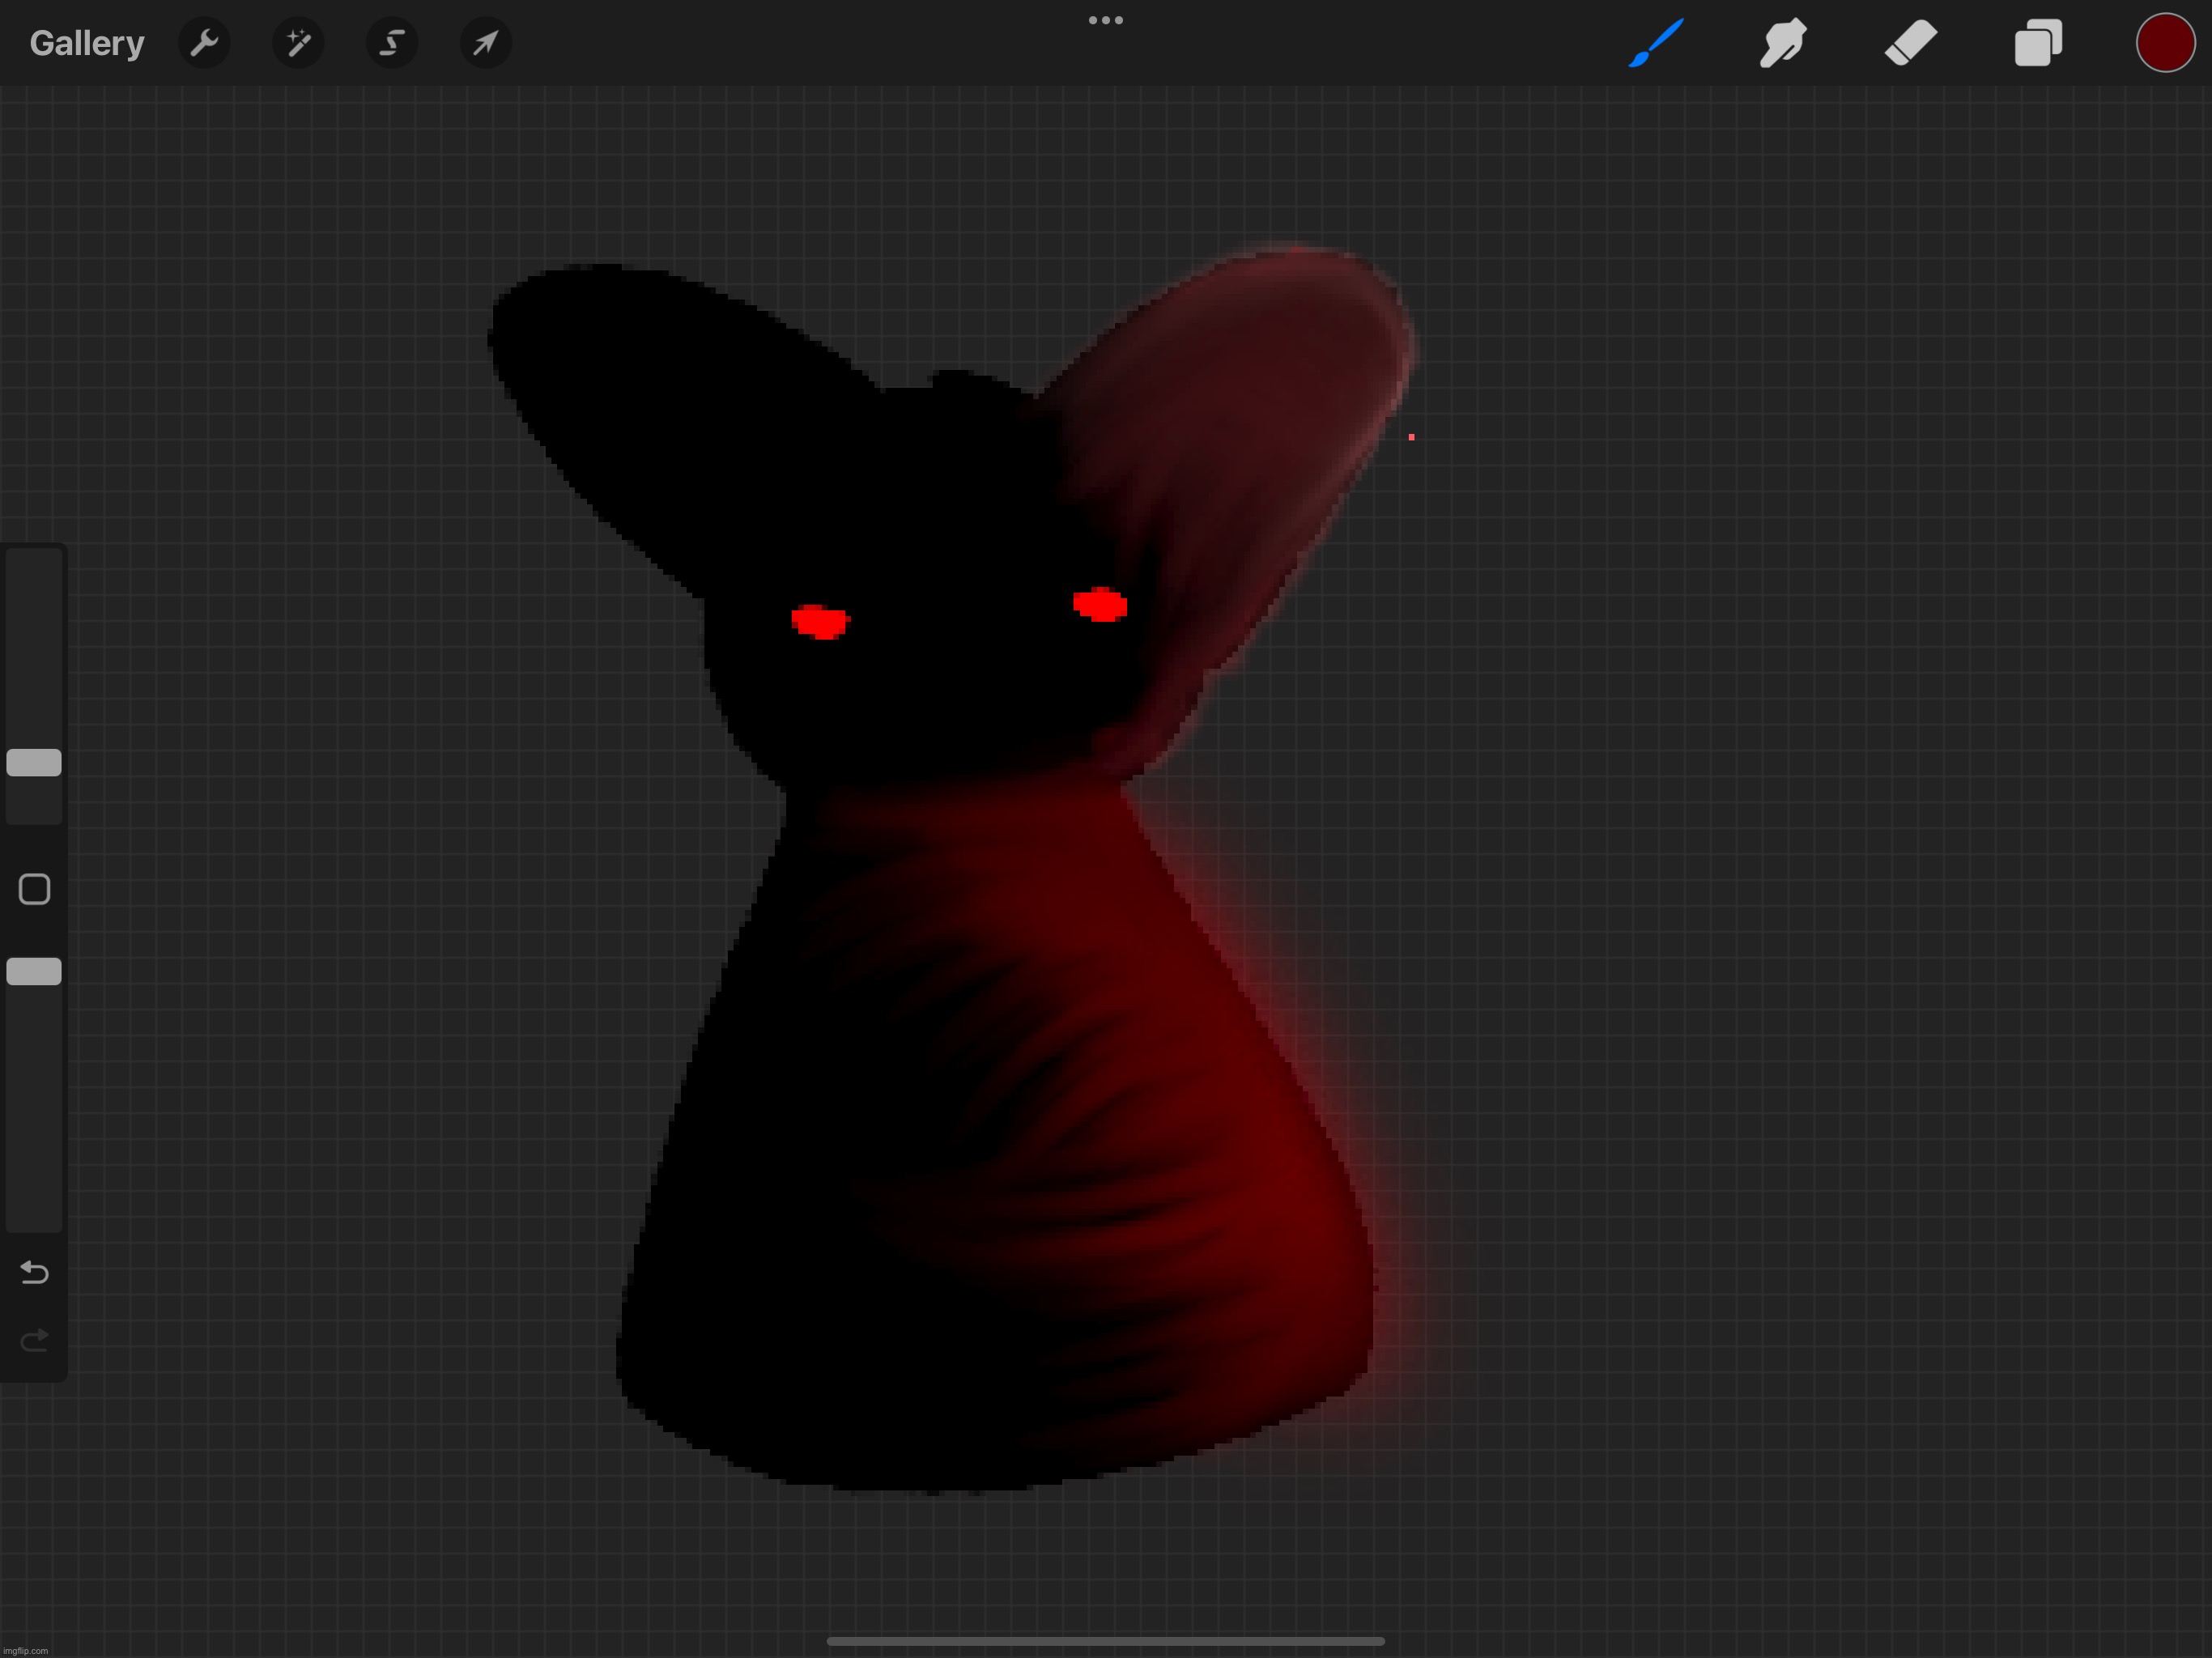Open the Actions menu with the wrench icon
The height and width of the screenshot is (1658, 2212).
click(x=204, y=43)
